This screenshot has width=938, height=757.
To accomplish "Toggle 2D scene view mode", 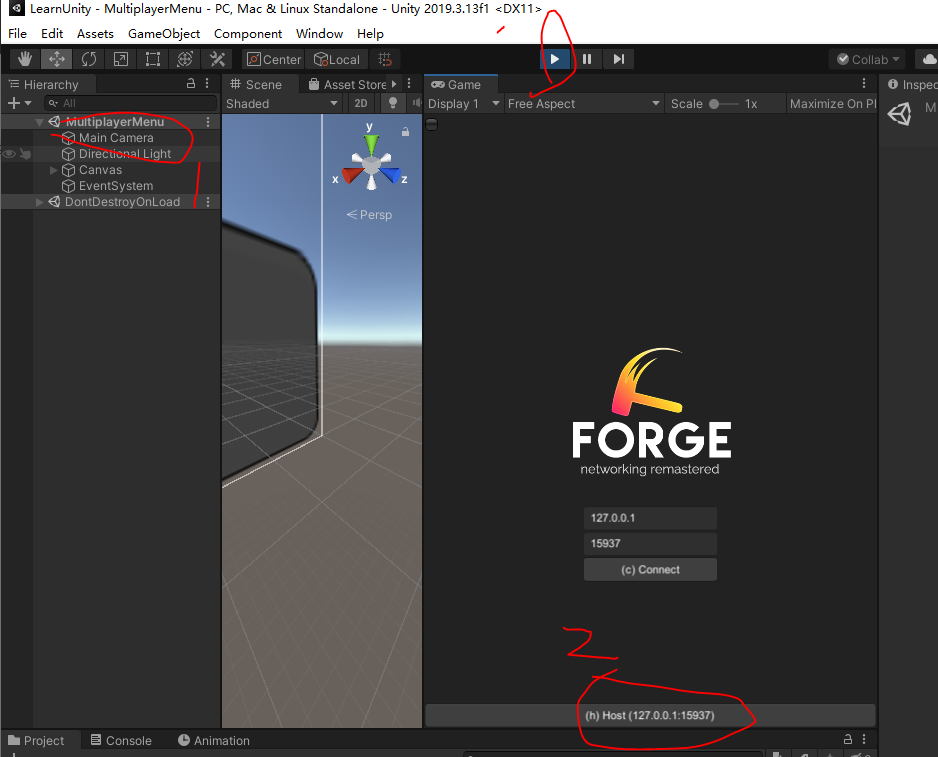I will [x=361, y=104].
